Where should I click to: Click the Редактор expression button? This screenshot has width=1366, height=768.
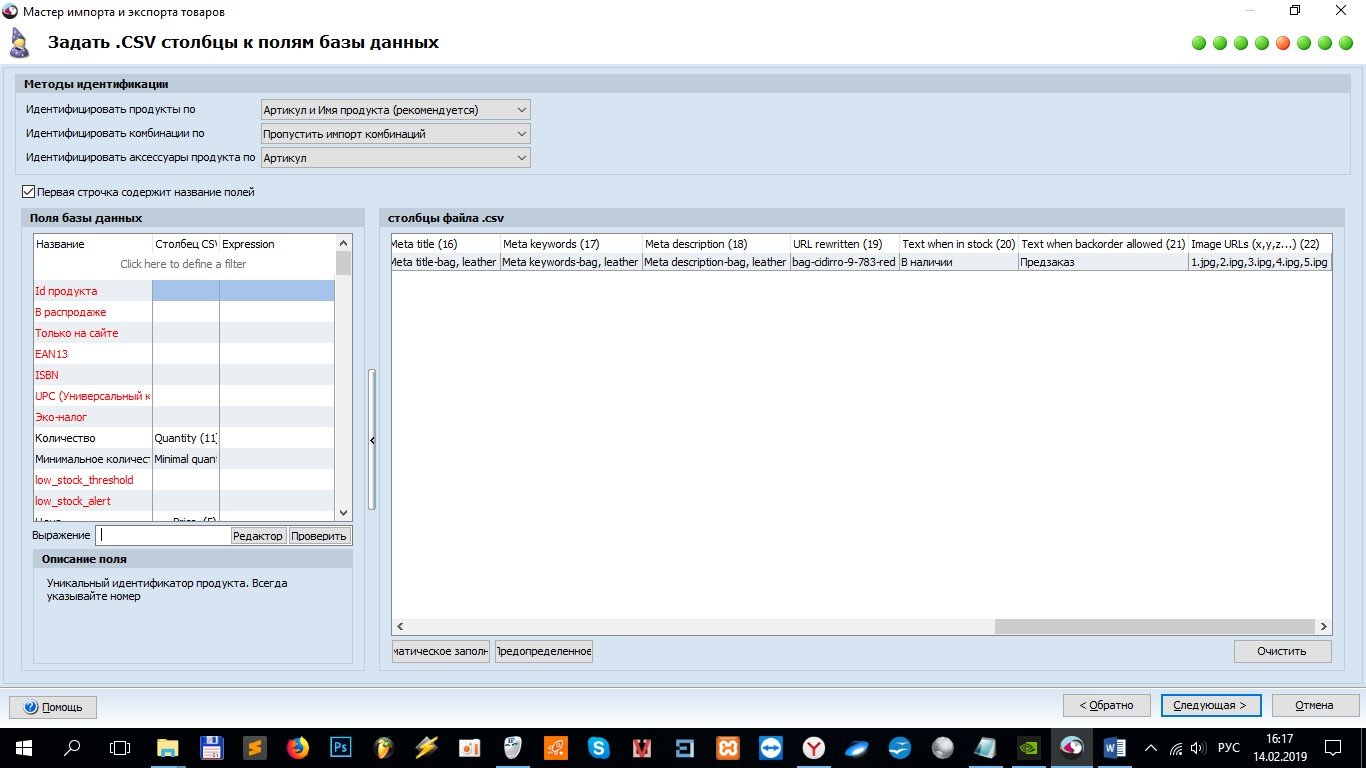258,536
